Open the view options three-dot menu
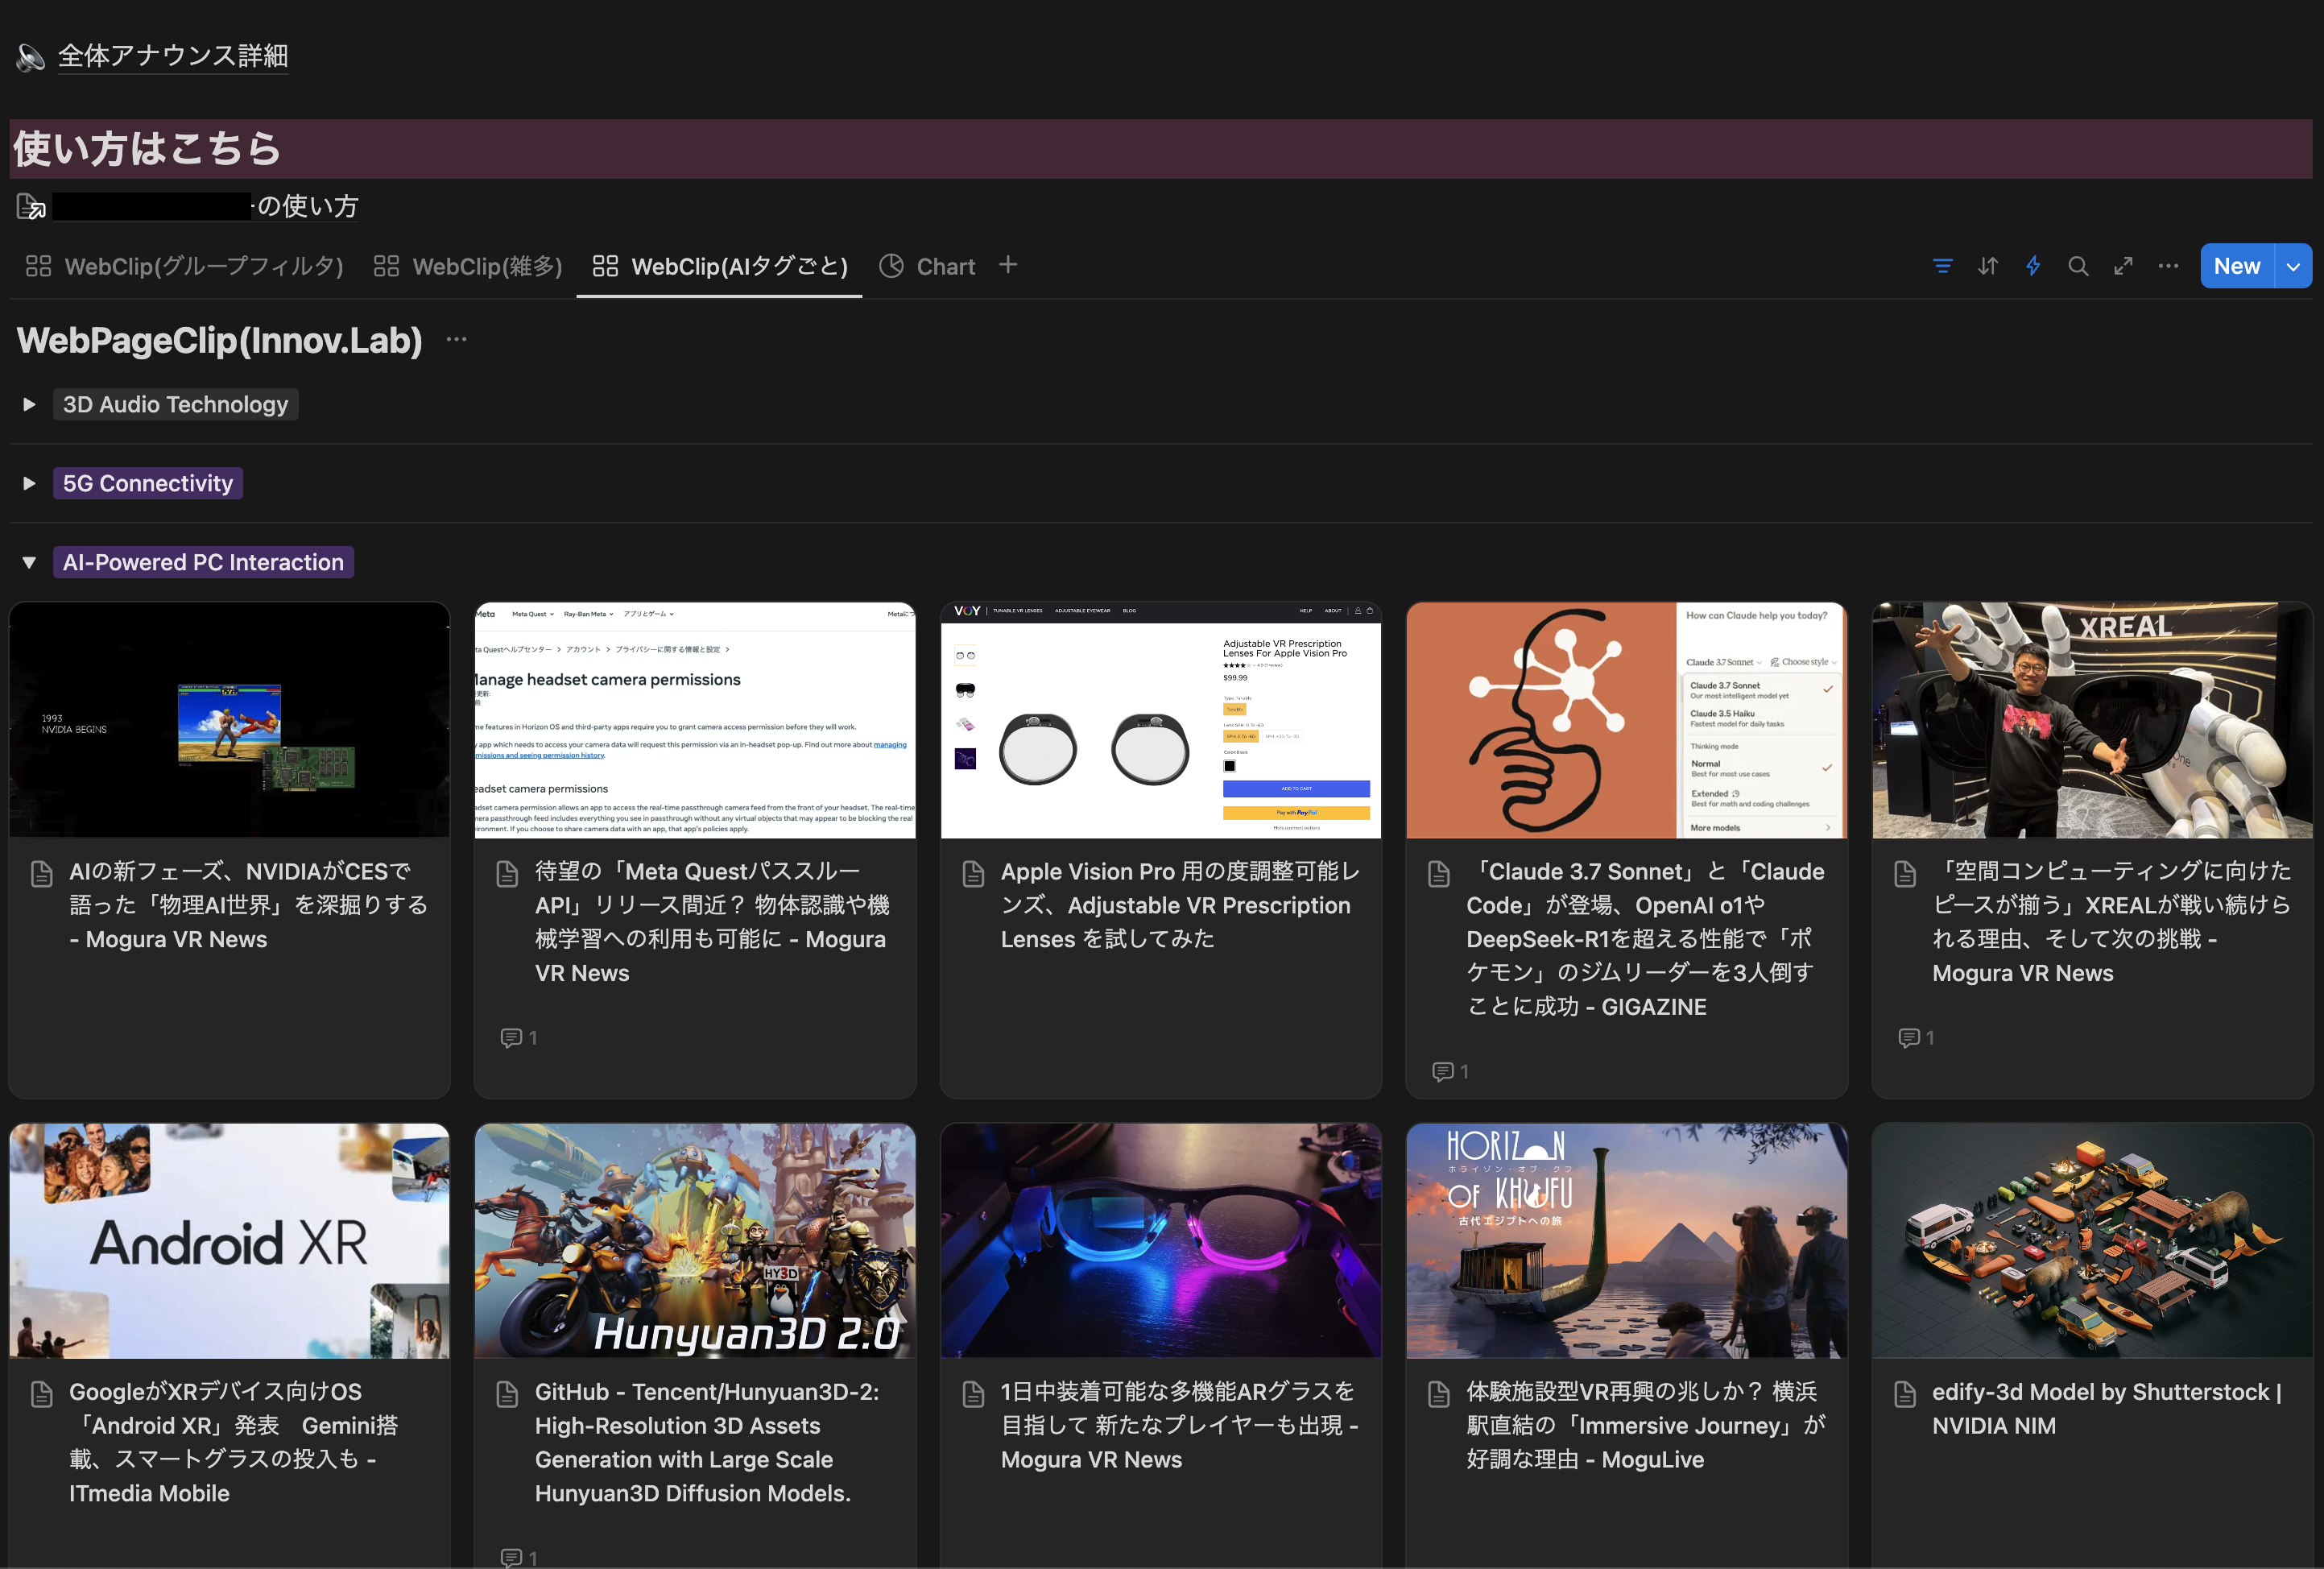 coord(2168,266)
